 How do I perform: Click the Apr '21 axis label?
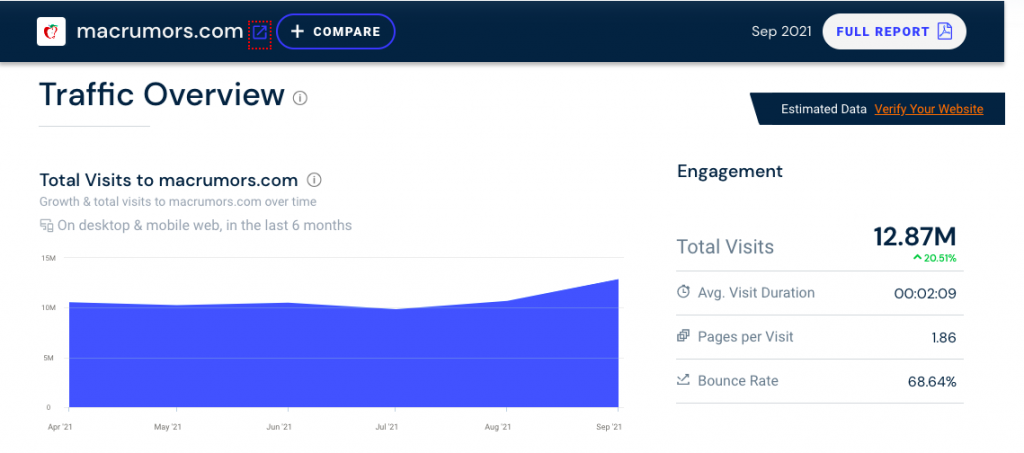coord(61,428)
